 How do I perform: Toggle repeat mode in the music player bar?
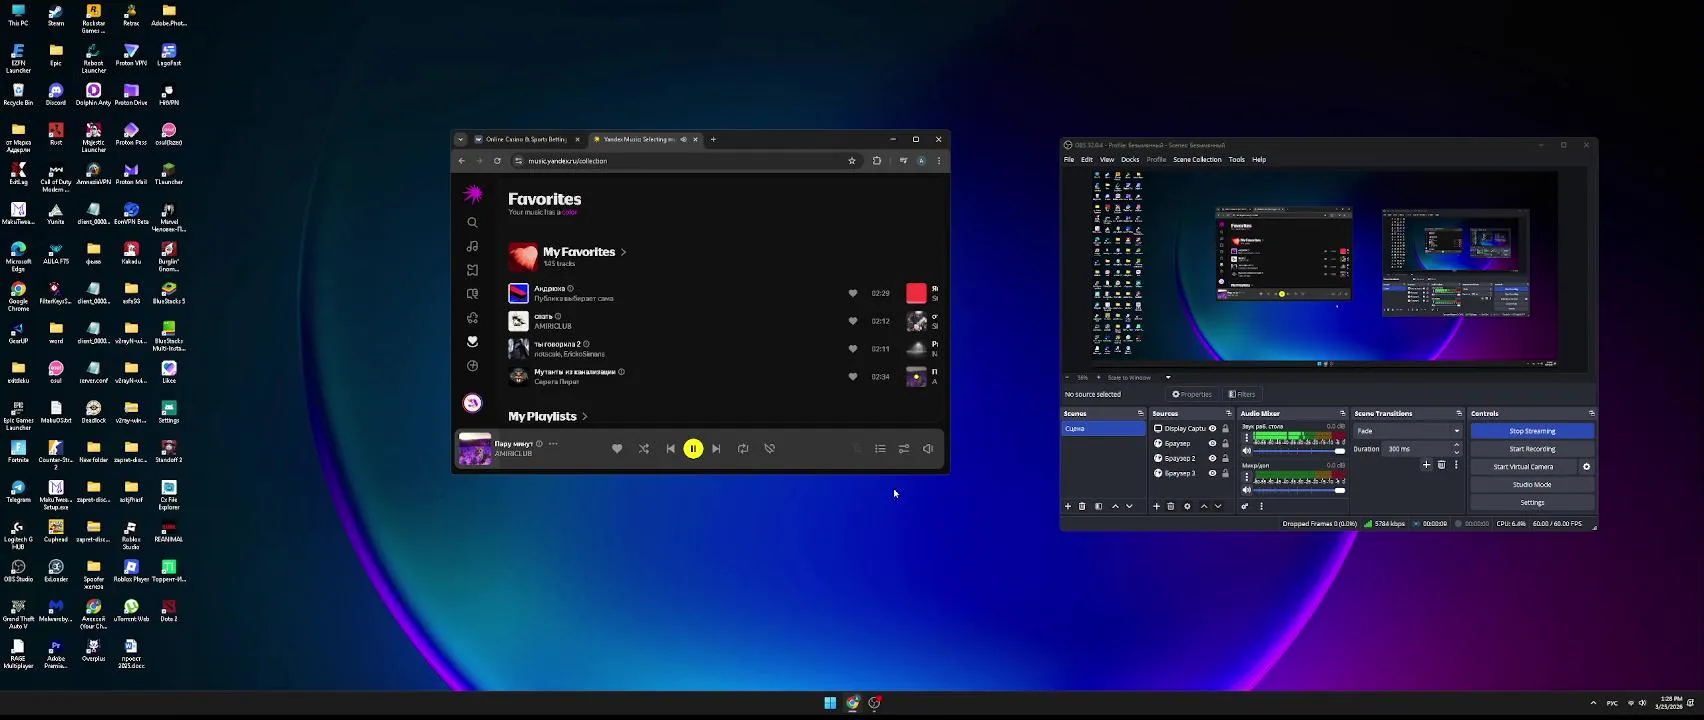pyautogui.click(x=743, y=449)
